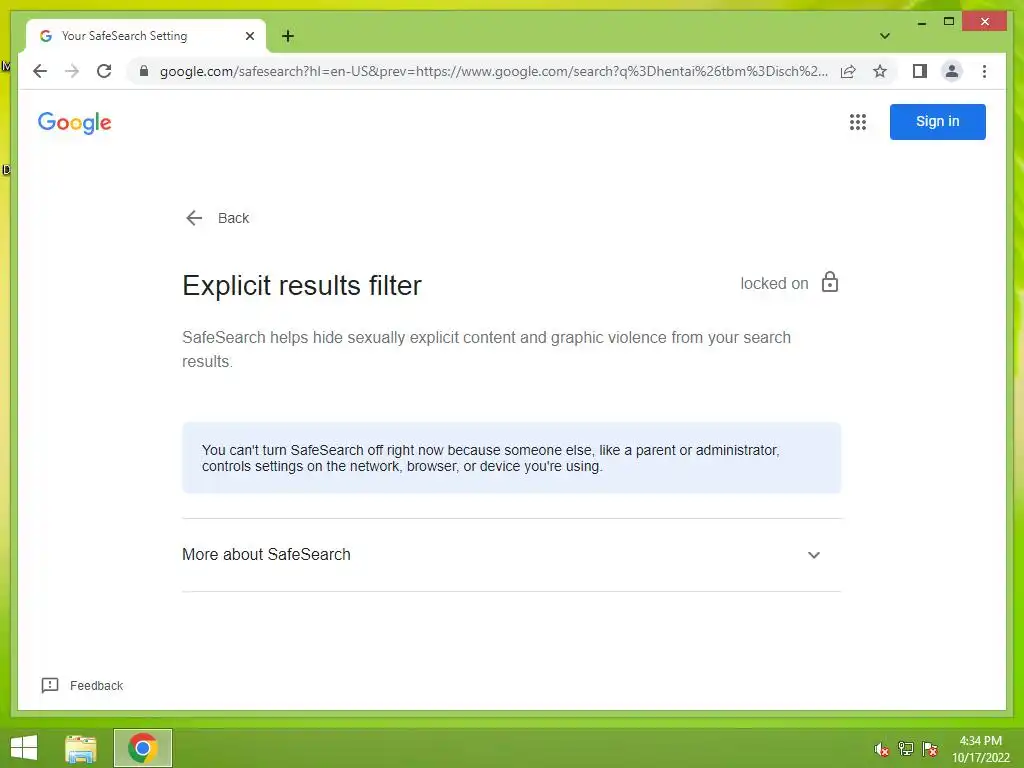Screen dimensions: 1024x768
Task: Click the Sign in button
Action: 937,121
